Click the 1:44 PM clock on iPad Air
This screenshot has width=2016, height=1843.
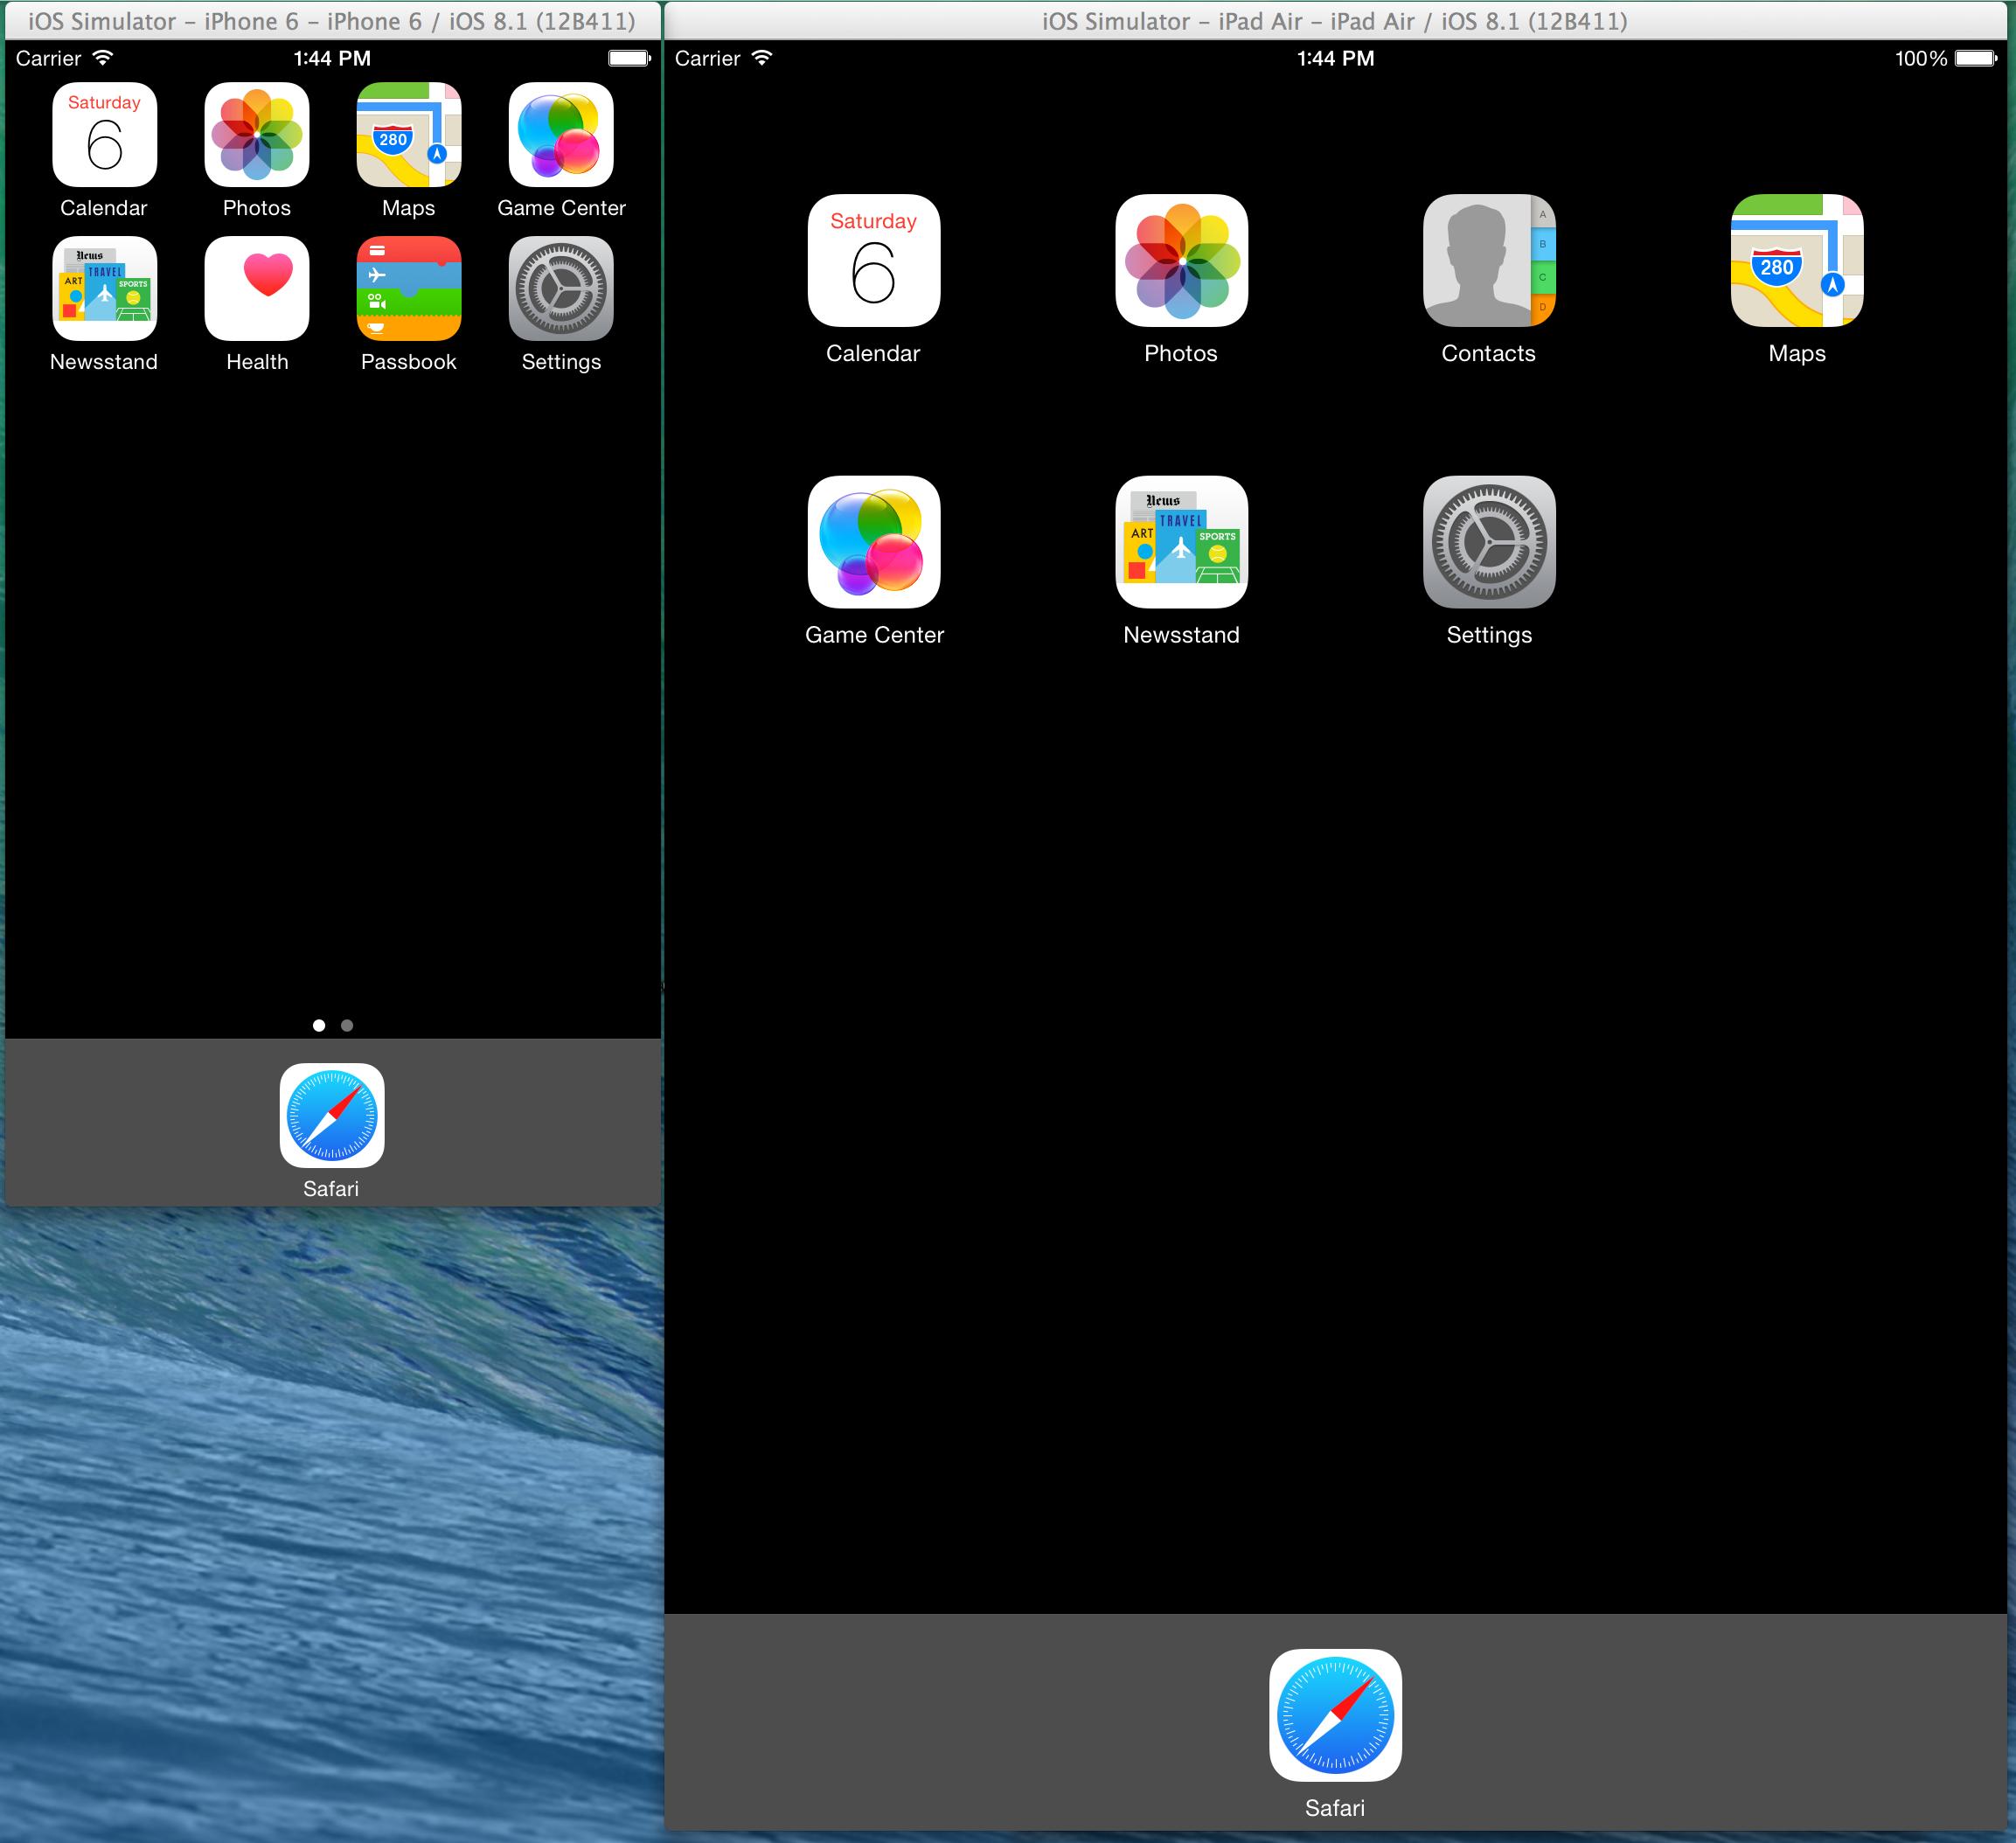pos(1335,58)
